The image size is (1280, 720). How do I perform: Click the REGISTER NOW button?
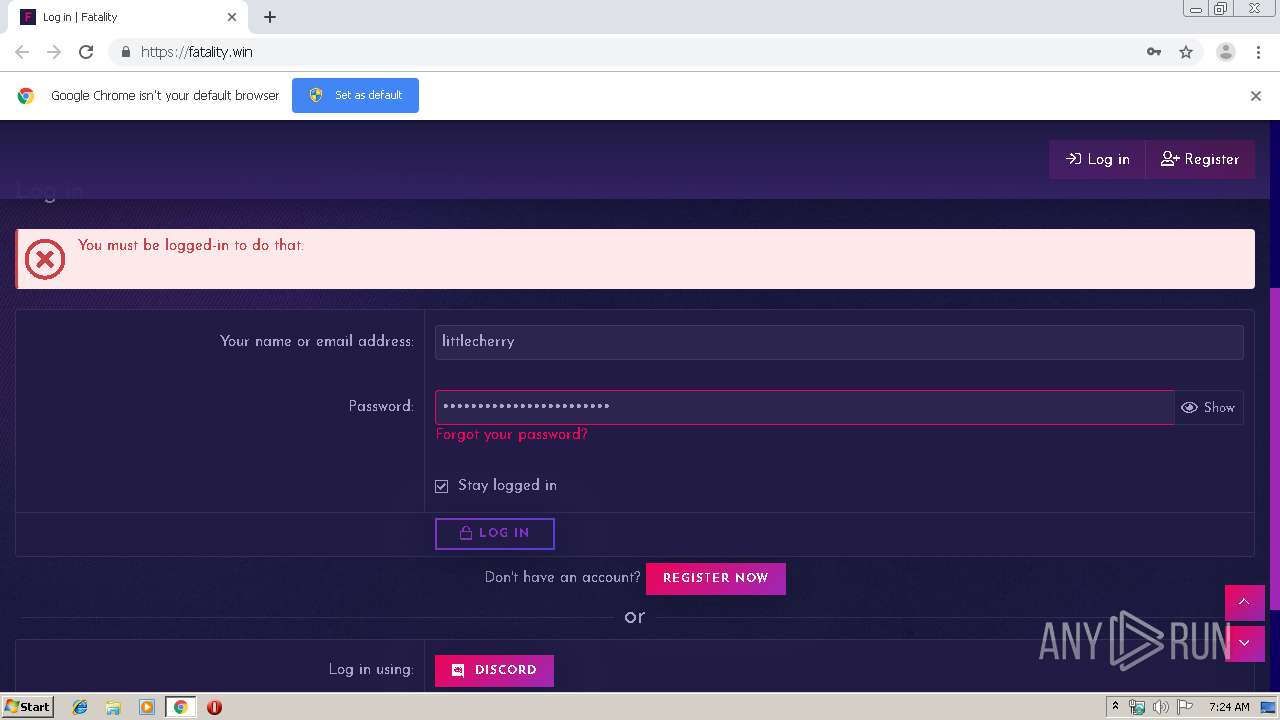[x=716, y=578]
